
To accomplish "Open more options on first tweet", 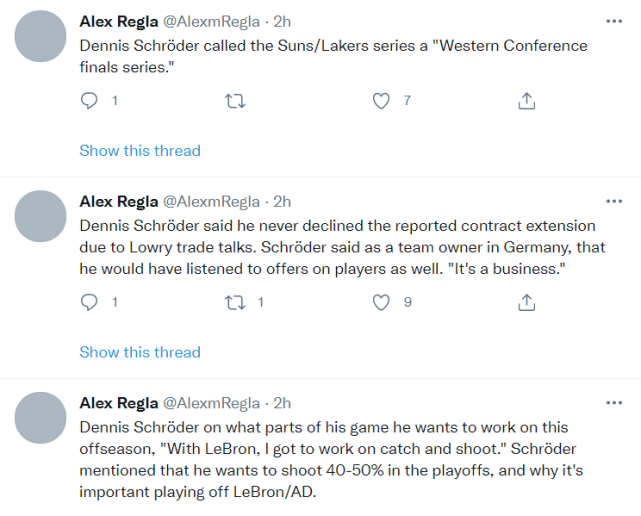I will (x=613, y=21).
